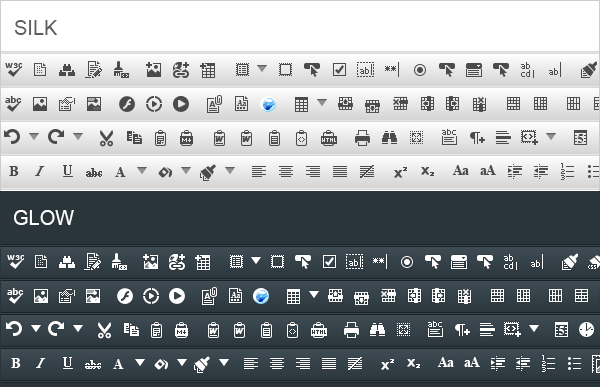The image size is (600, 387).
Task: Open format painter dropdown arrow in Glow toolbar
Action: pyautogui.click(x=224, y=362)
